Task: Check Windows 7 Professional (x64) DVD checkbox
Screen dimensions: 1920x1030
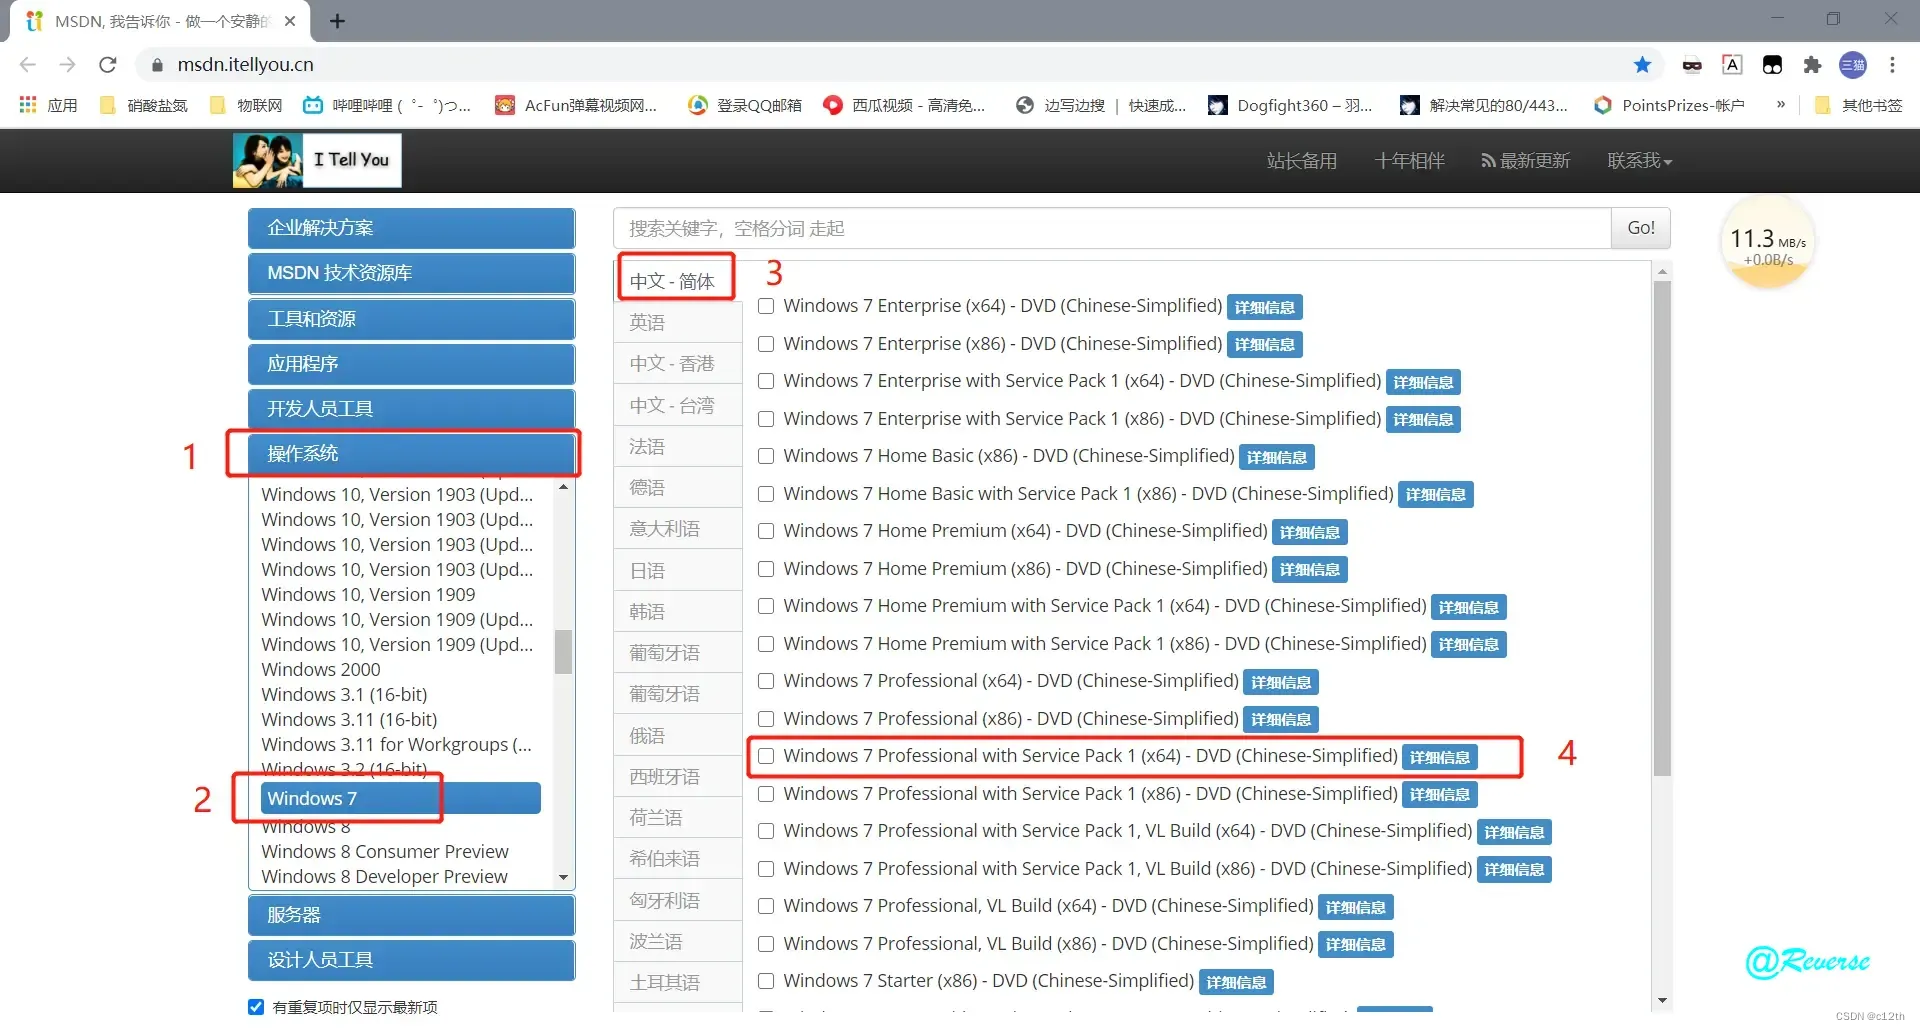Action: point(766,681)
